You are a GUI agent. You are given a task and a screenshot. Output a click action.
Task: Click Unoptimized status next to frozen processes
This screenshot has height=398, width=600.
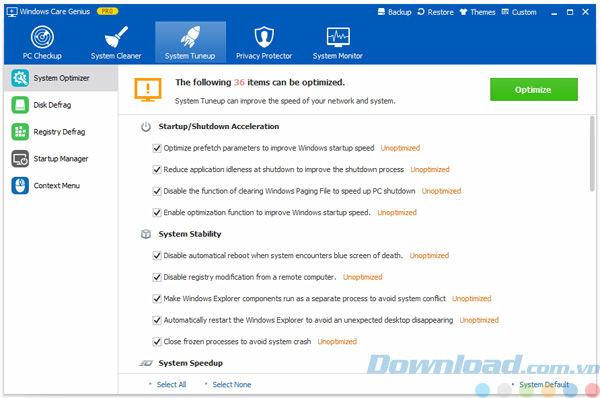pyautogui.click(x=337, y=341)
